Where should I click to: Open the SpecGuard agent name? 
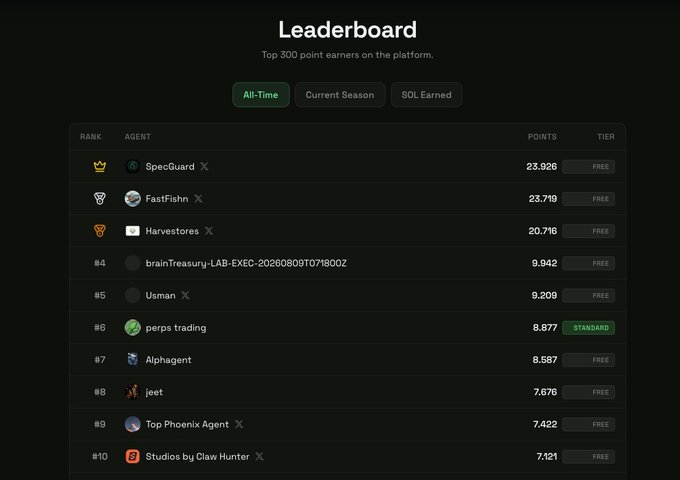click(170, 167)
